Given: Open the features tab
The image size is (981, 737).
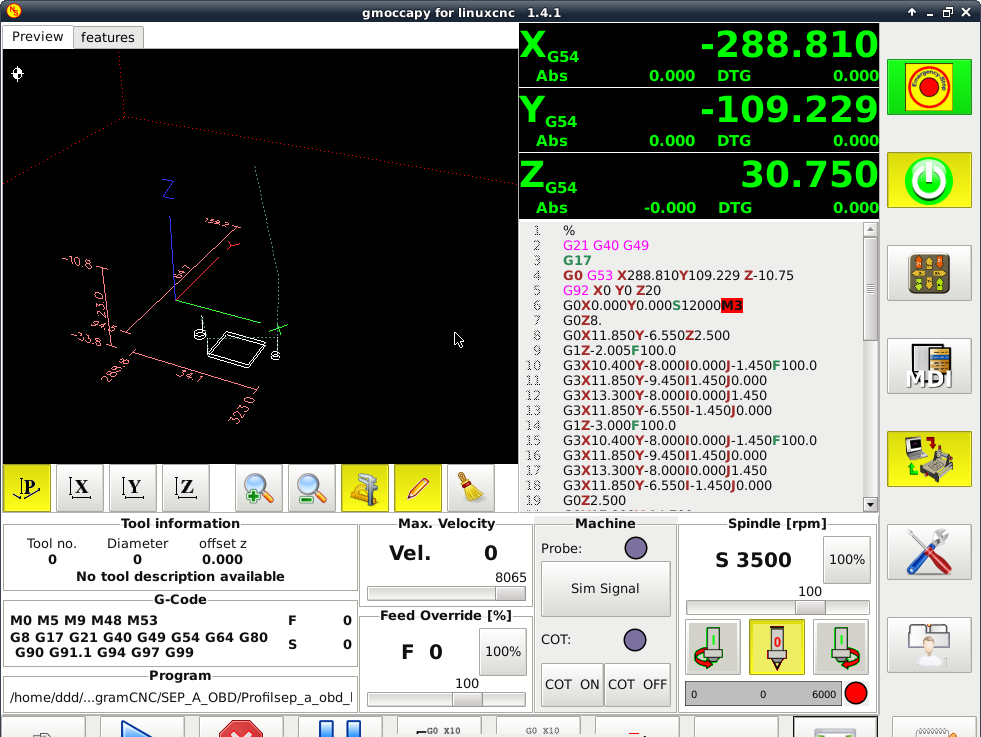Looking at the screenshot, I should [108, 37].
